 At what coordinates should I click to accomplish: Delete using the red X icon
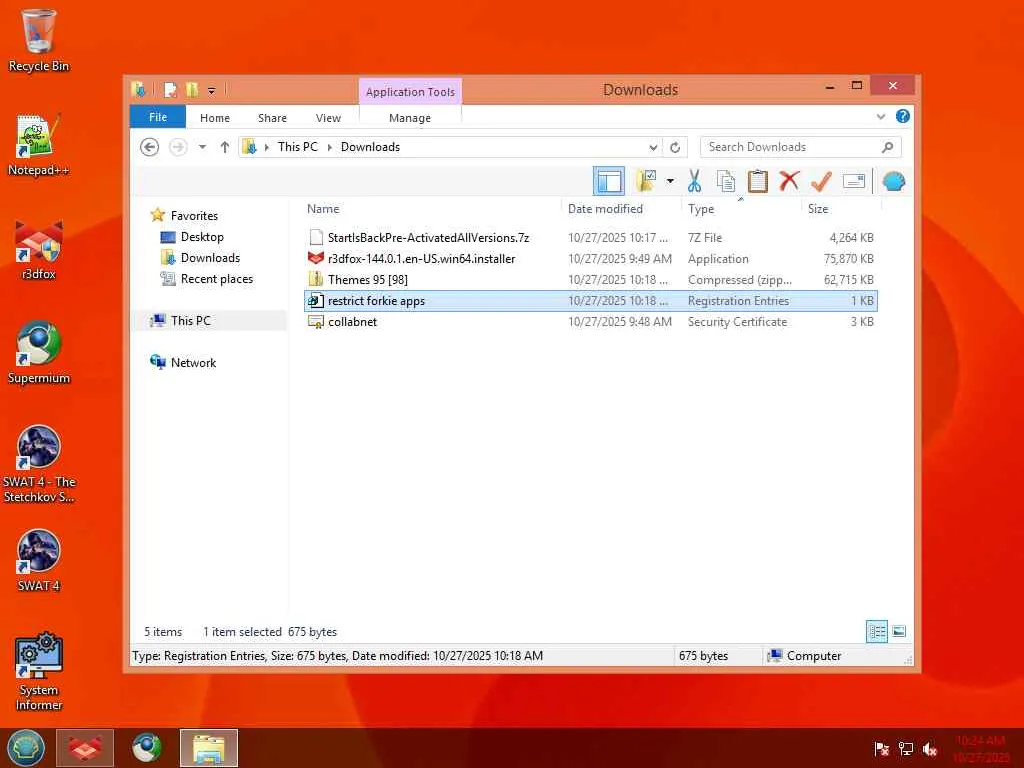tap(790, 181)
